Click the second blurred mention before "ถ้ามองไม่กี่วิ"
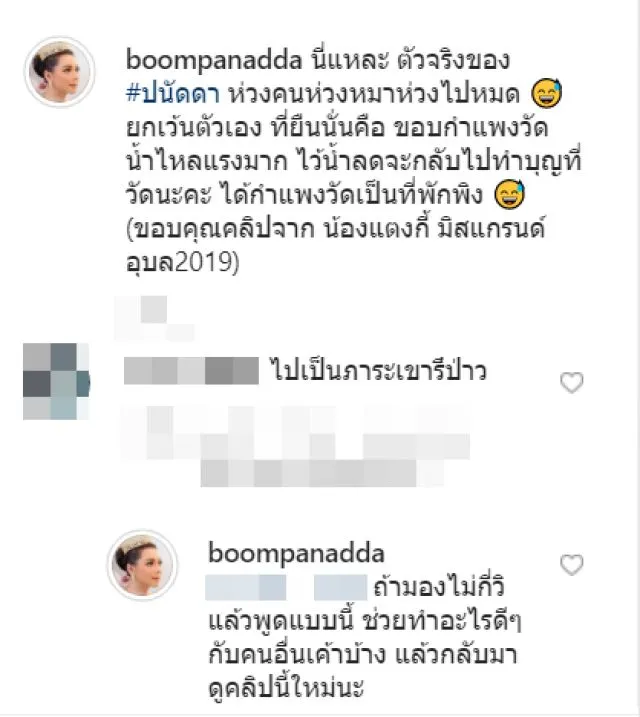 (x=341, y=588)
